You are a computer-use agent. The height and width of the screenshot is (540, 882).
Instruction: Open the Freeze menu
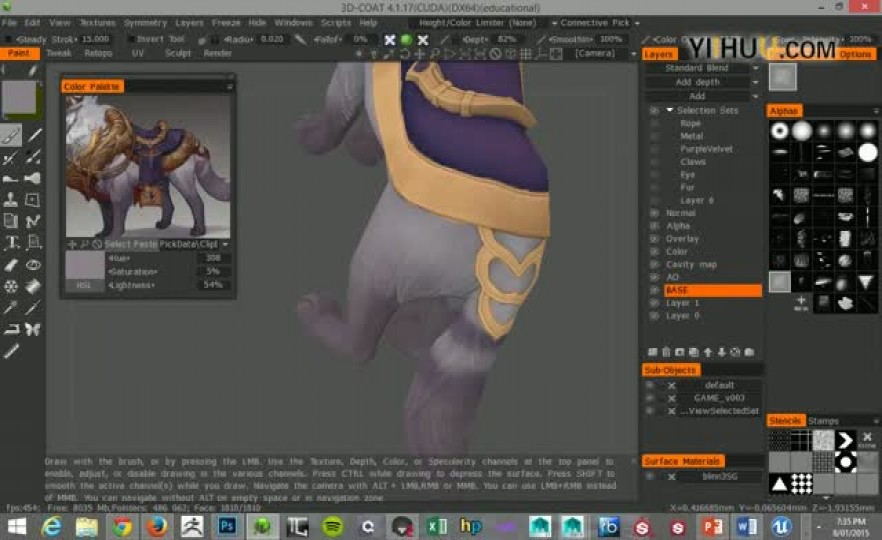tap(226, 23)
